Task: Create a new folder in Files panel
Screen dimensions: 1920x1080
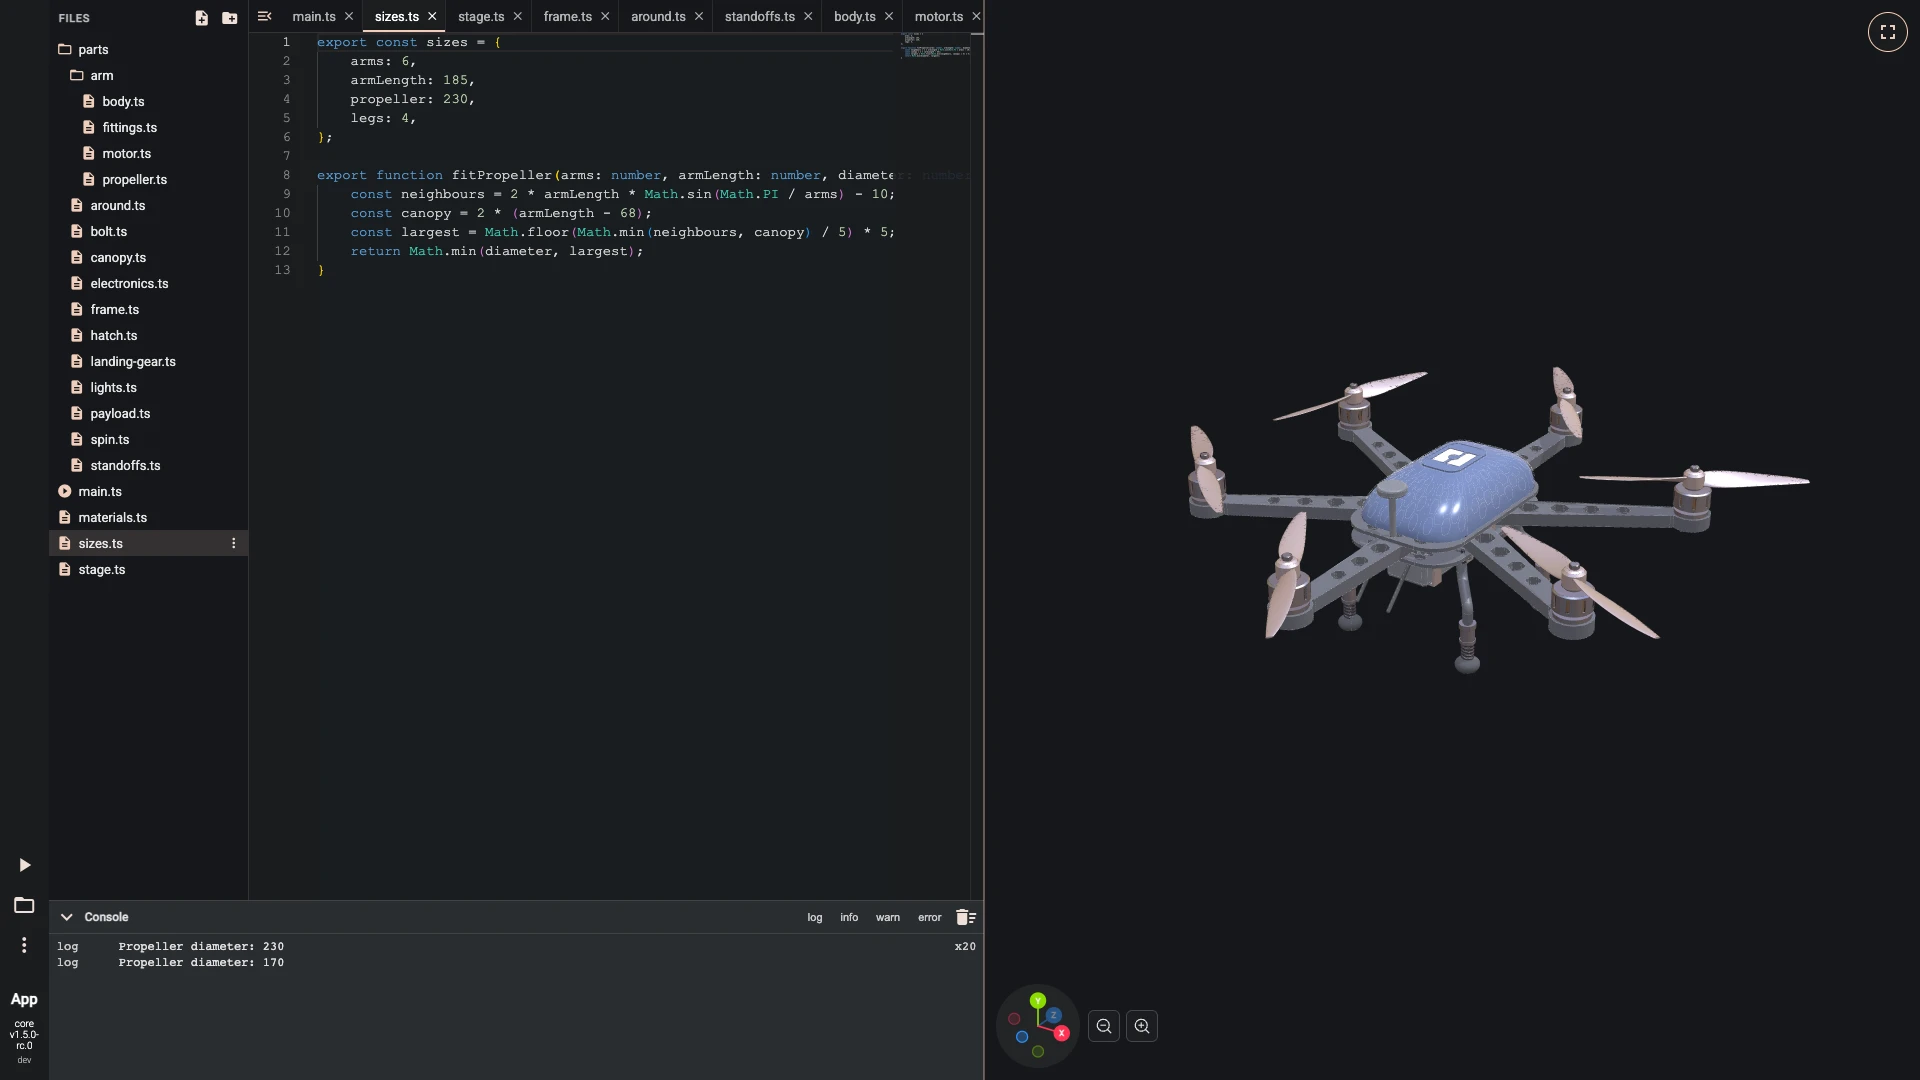Action: click(x=230, y=18)
